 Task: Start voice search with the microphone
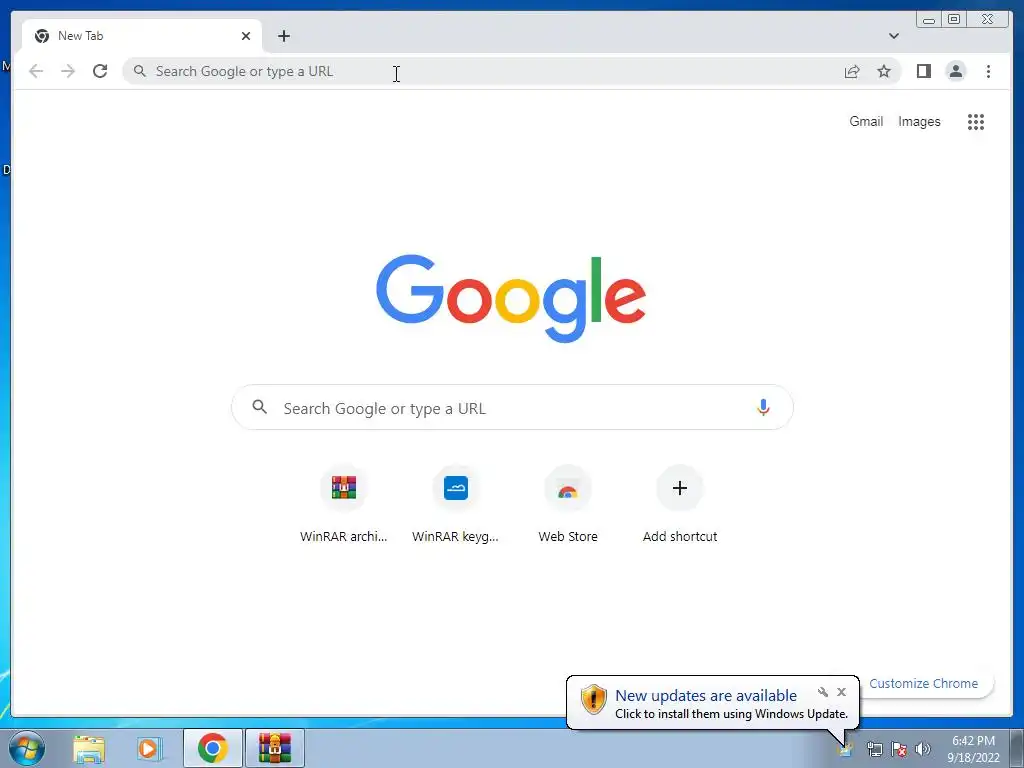tap(763, 408)
